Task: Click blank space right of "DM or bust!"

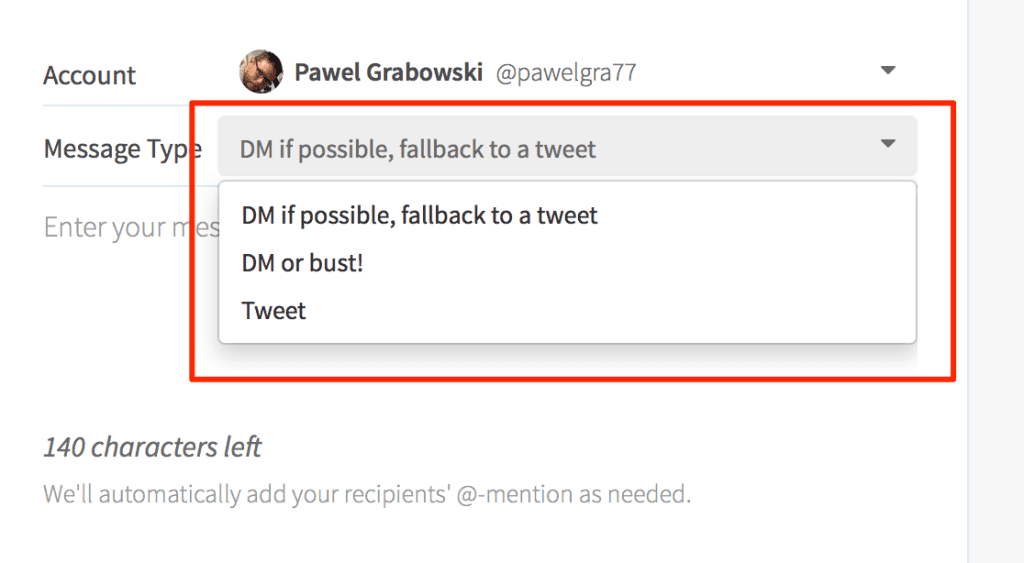Action: click(x=637, y=263)
